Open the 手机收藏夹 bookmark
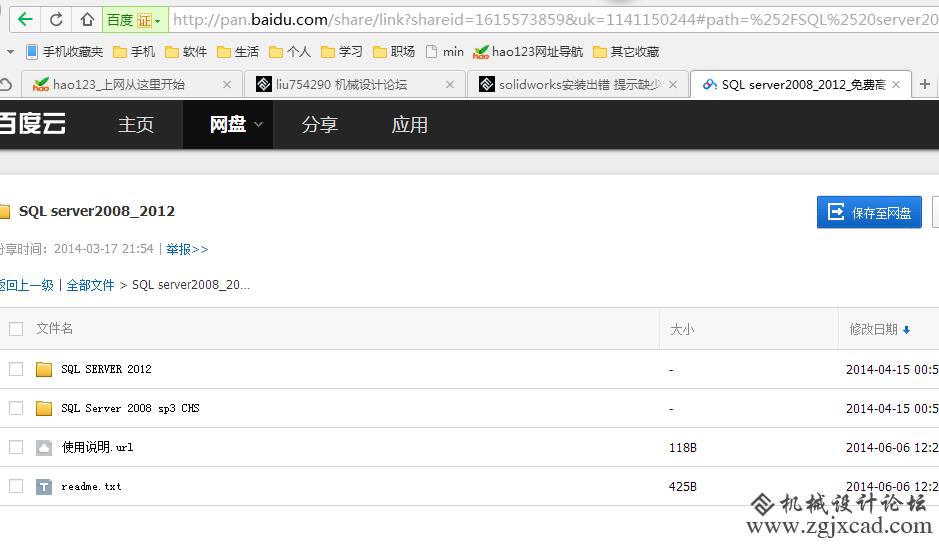939x547 pixels. coord(65,52)
